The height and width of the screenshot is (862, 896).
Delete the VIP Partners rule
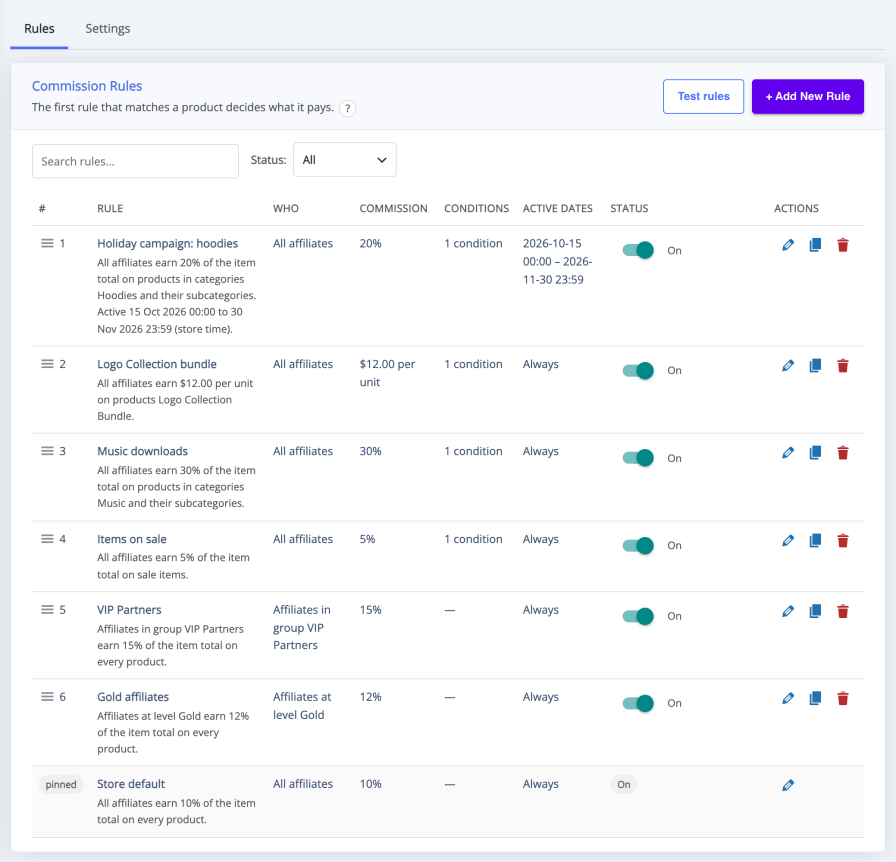click(x=843, y=611)
